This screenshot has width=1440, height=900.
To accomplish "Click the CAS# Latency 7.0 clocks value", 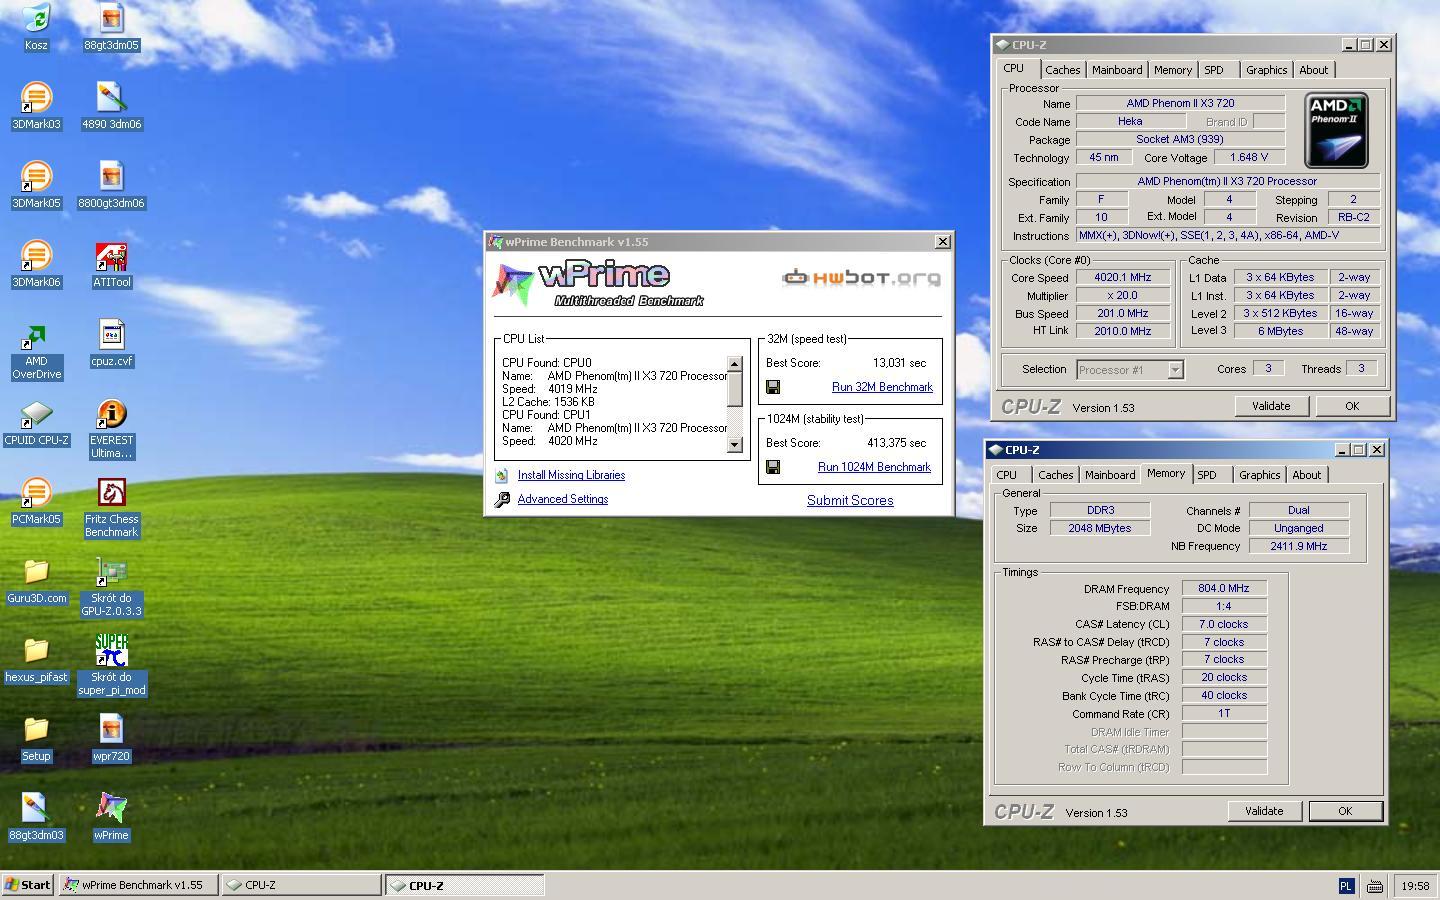I will pyautogui.click(x=1224, y=624).
